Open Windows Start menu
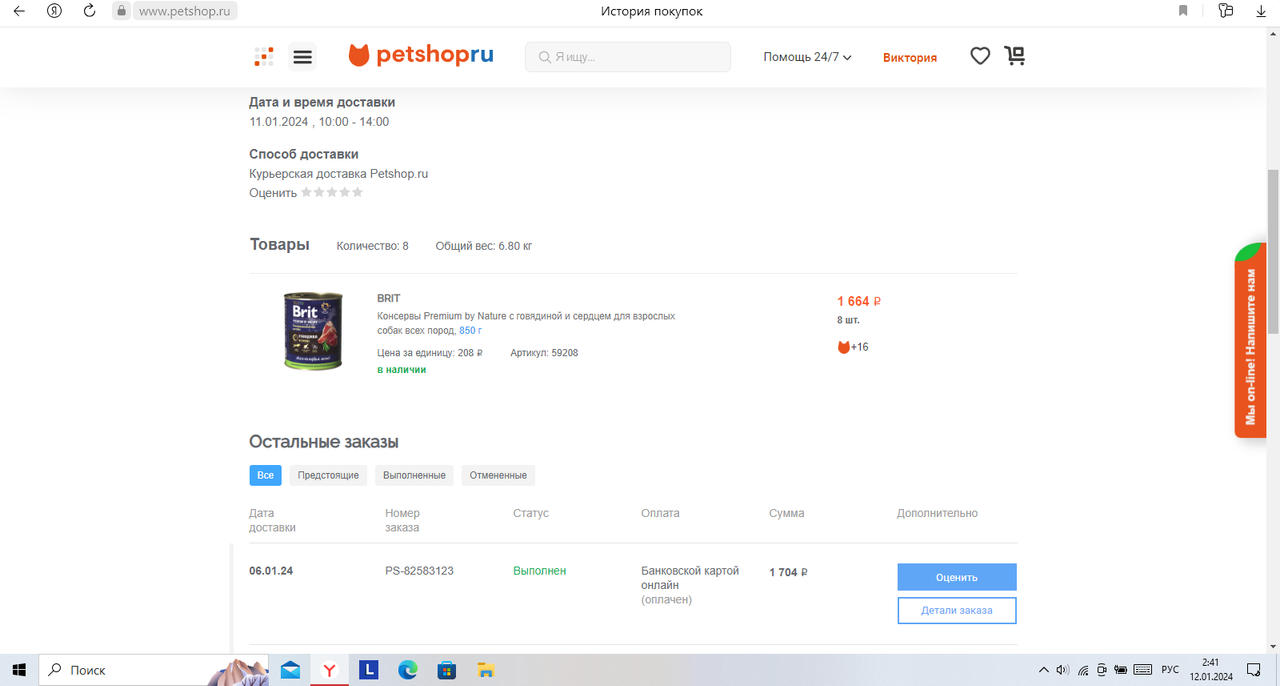 pyautogui.click(x=18, y=669)
